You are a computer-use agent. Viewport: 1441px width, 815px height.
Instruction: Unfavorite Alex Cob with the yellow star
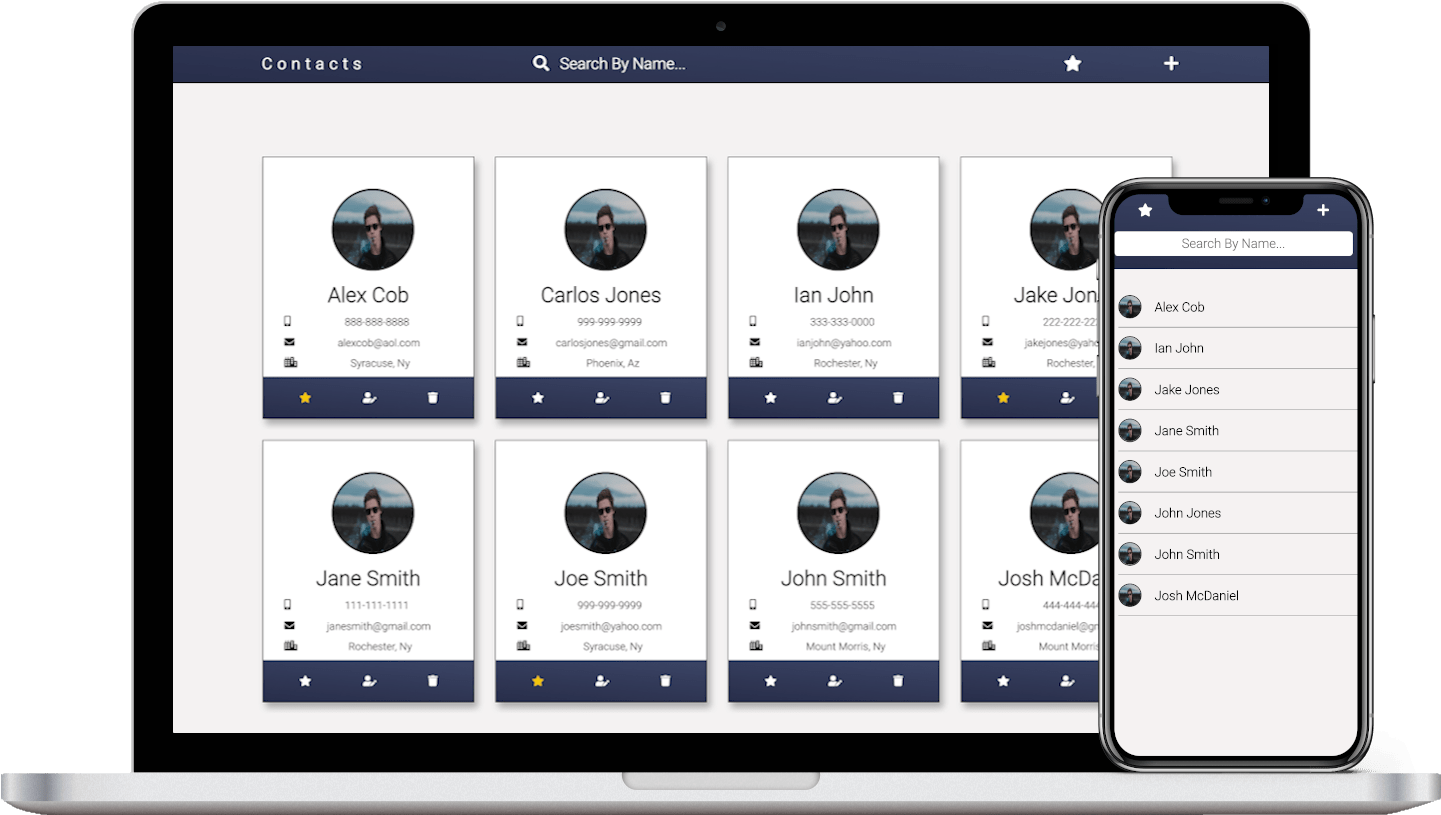pyautogui.click(x=305, y=398)
